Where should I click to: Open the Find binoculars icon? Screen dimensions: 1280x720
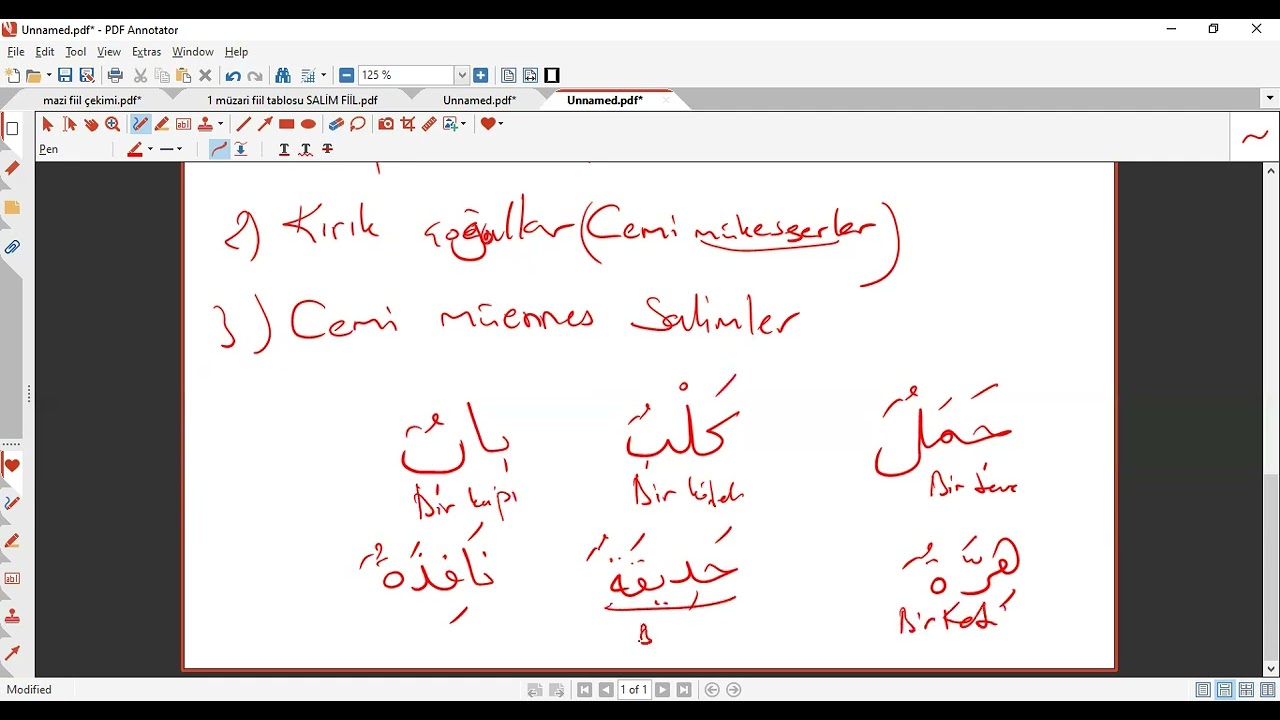click(x=283, y=75)
